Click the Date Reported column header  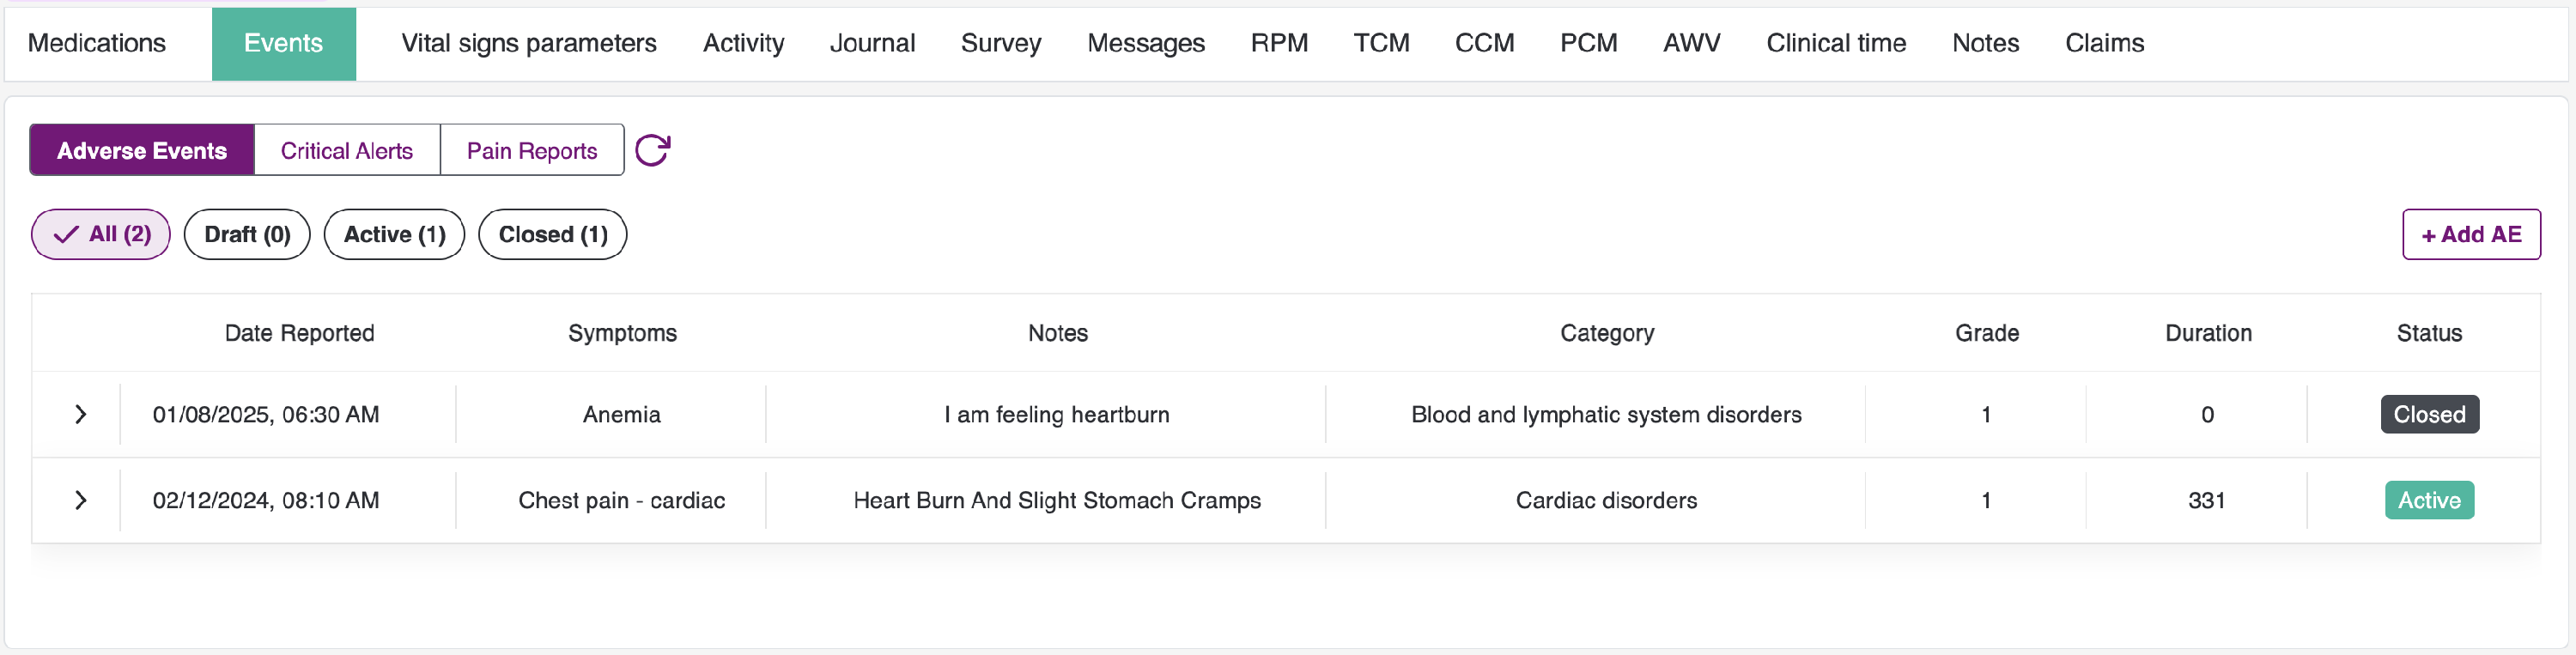[299, 333]
